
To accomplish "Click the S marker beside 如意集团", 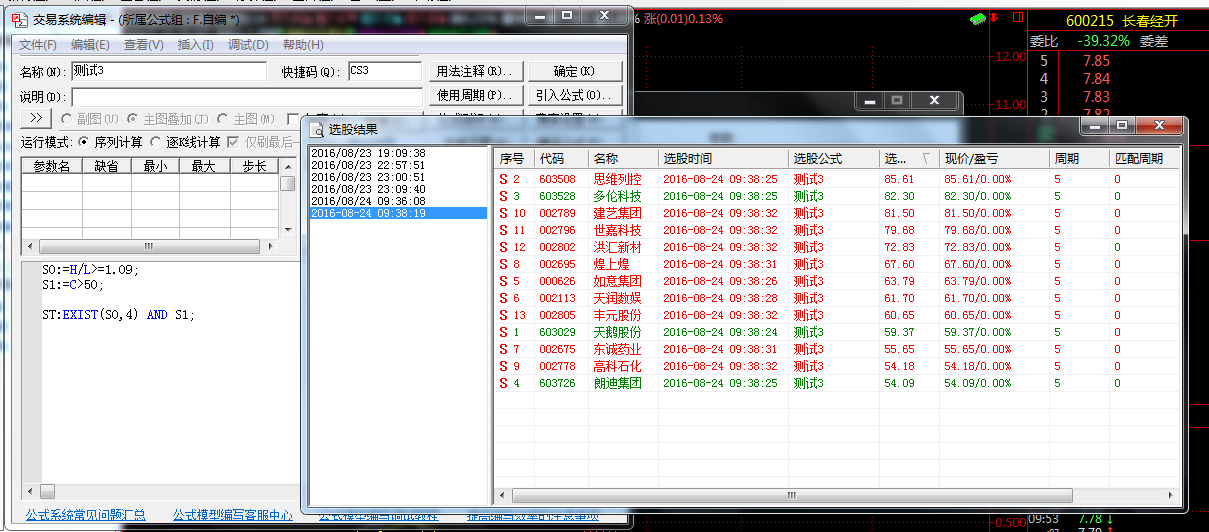I will pos(503,281).
